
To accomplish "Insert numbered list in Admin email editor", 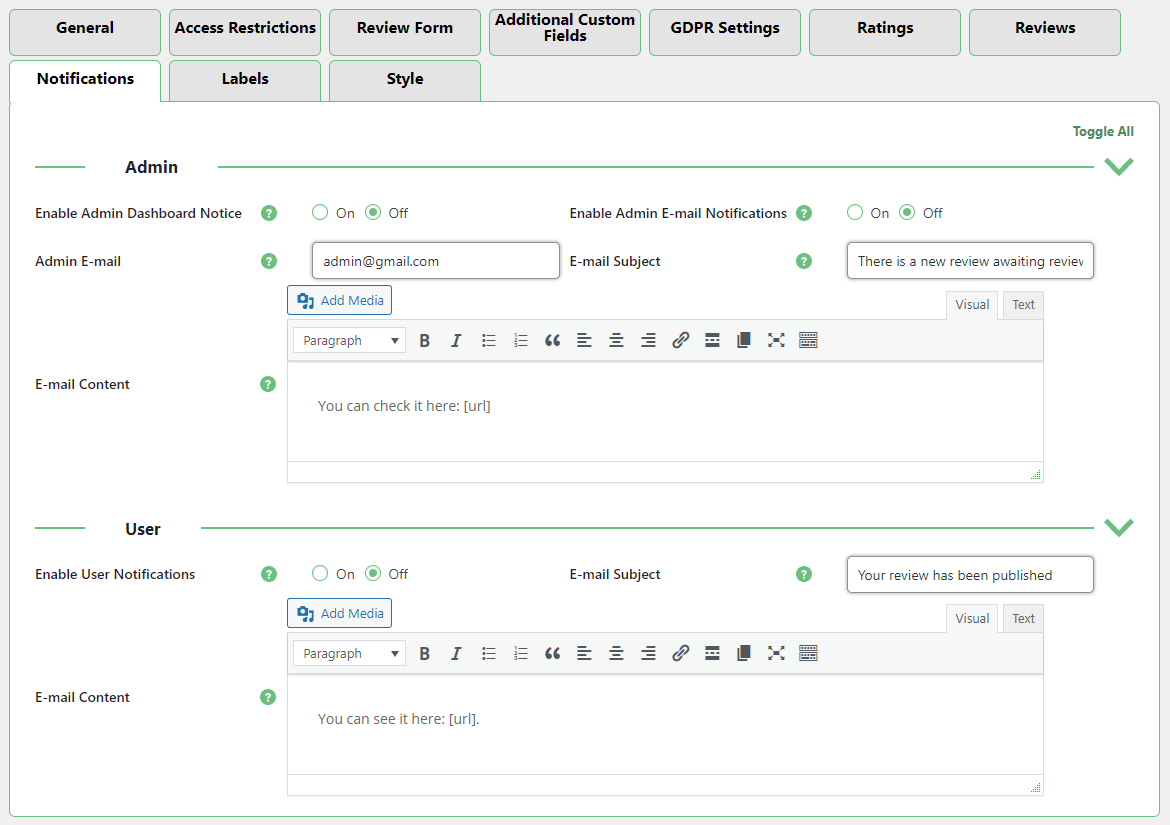I will click(521, 341).
